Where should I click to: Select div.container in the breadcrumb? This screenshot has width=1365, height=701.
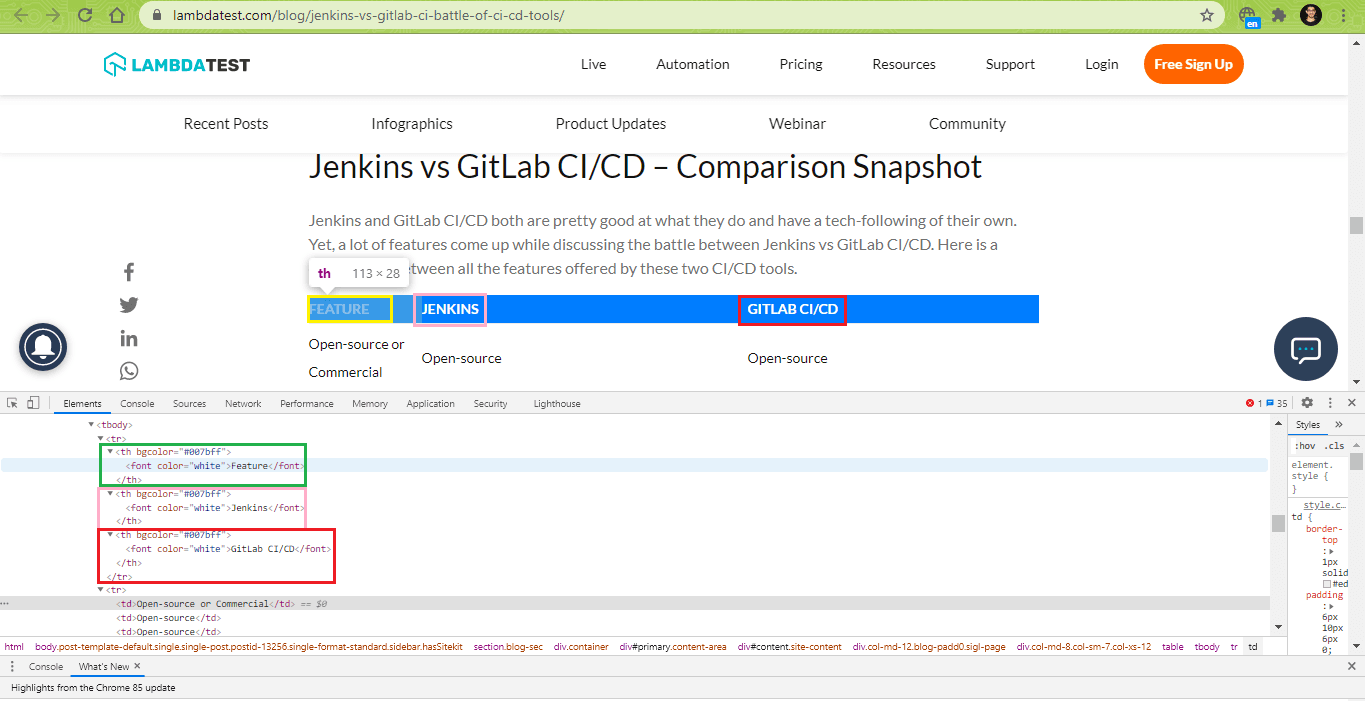pos(581,647)
